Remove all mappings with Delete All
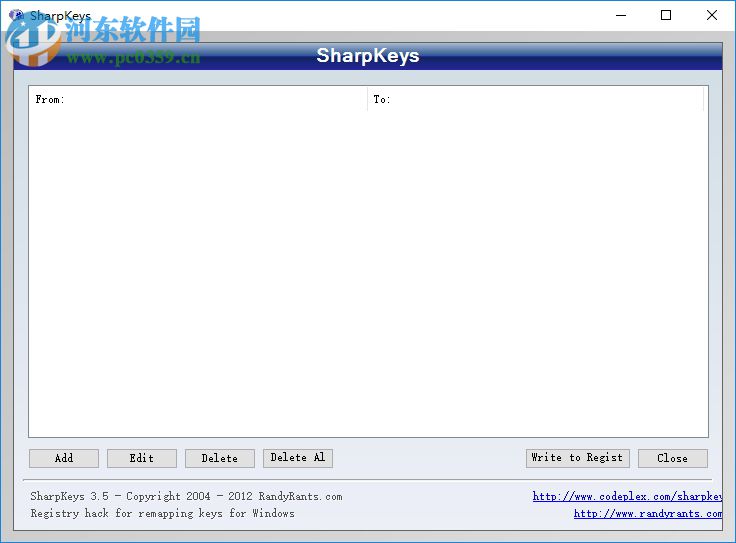The image size is (736, 543). (298, 458)
